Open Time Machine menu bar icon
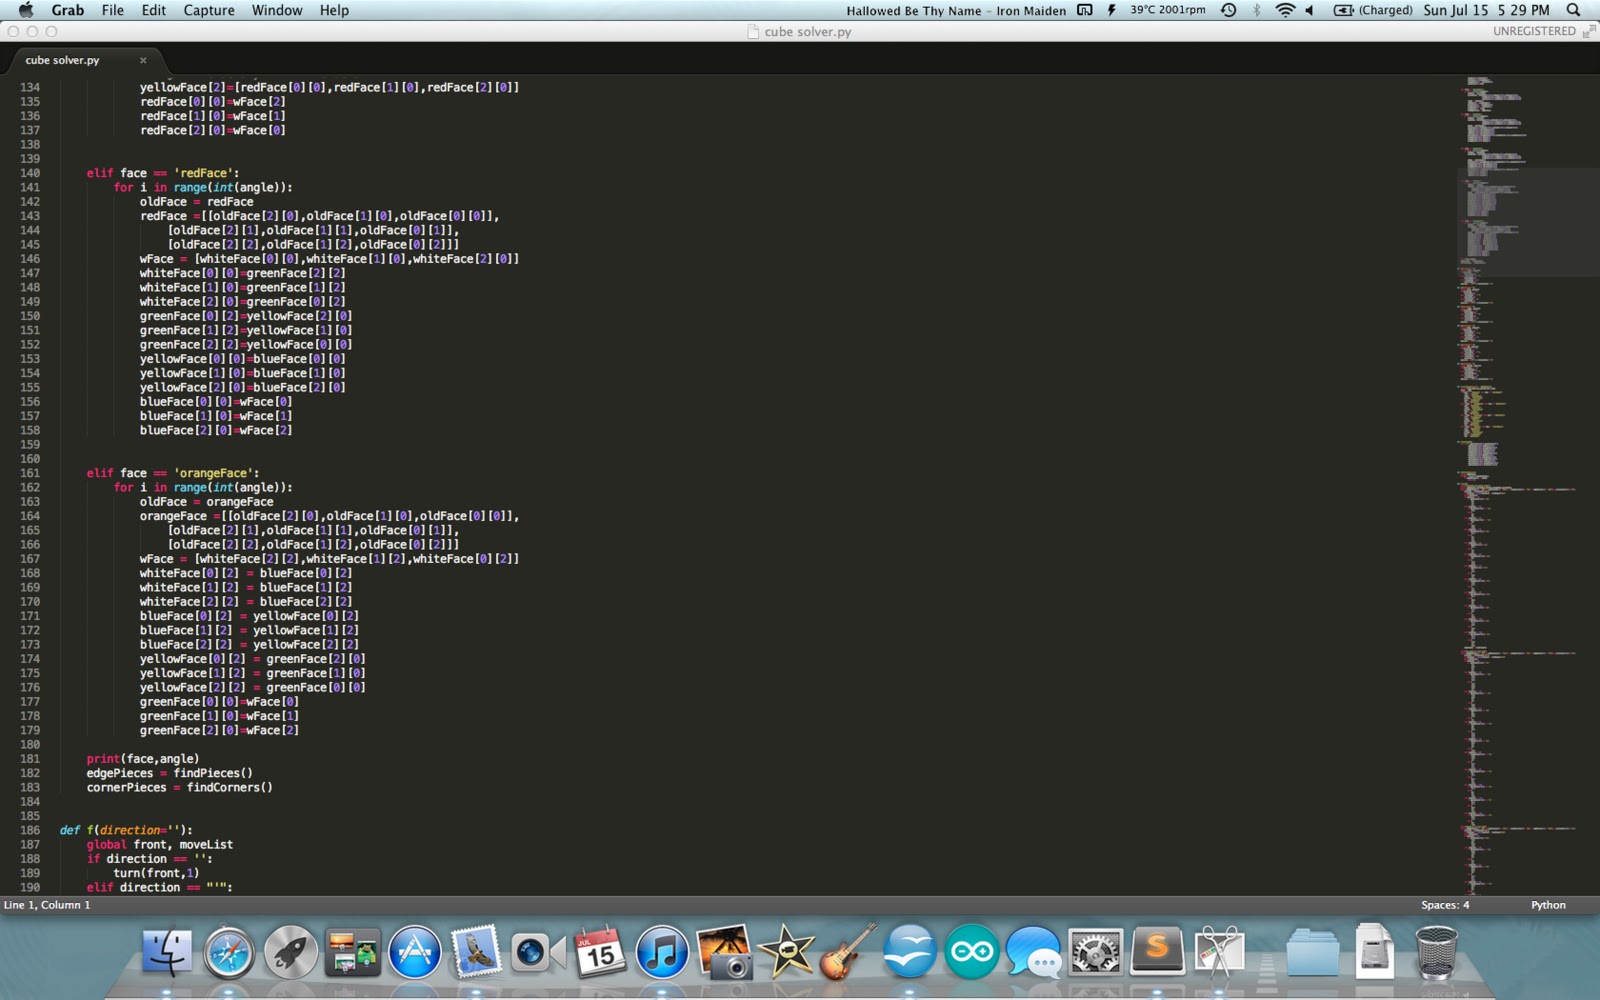The image size is (1600, 1000). 1229,10
